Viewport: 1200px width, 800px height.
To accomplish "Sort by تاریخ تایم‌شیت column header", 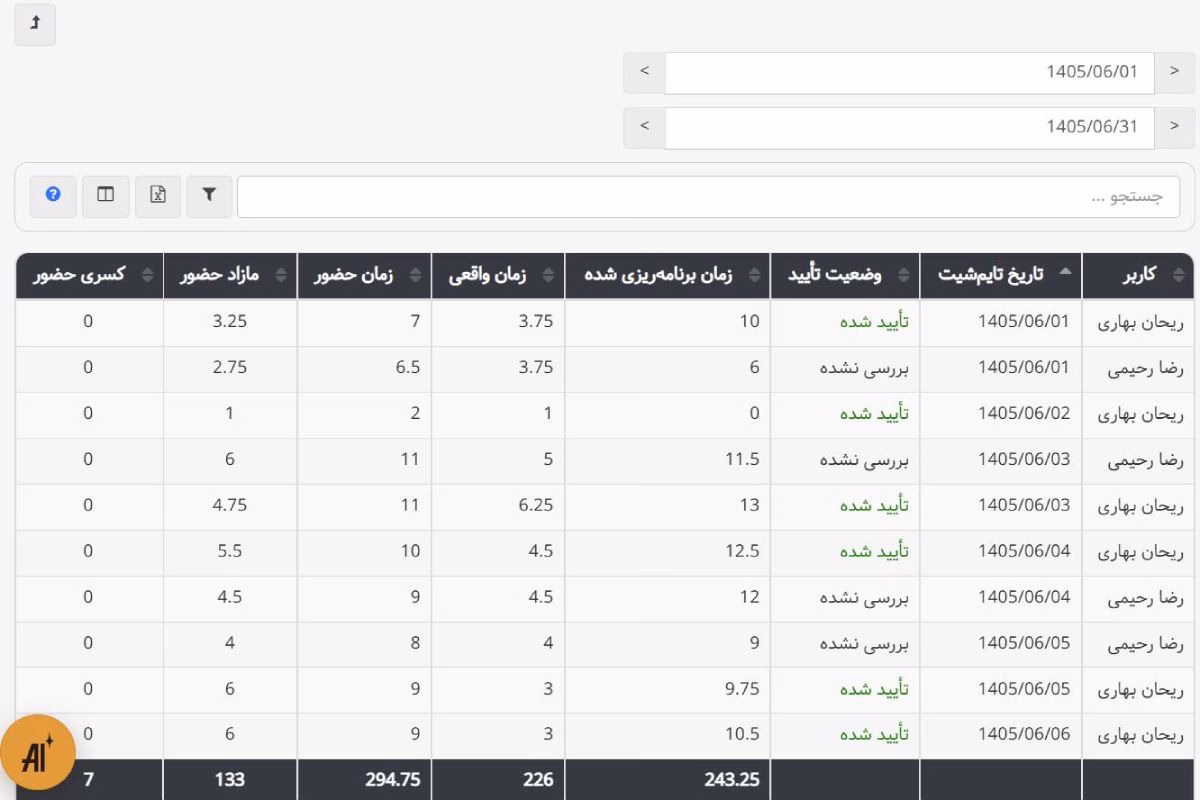I will (1000, 275).
